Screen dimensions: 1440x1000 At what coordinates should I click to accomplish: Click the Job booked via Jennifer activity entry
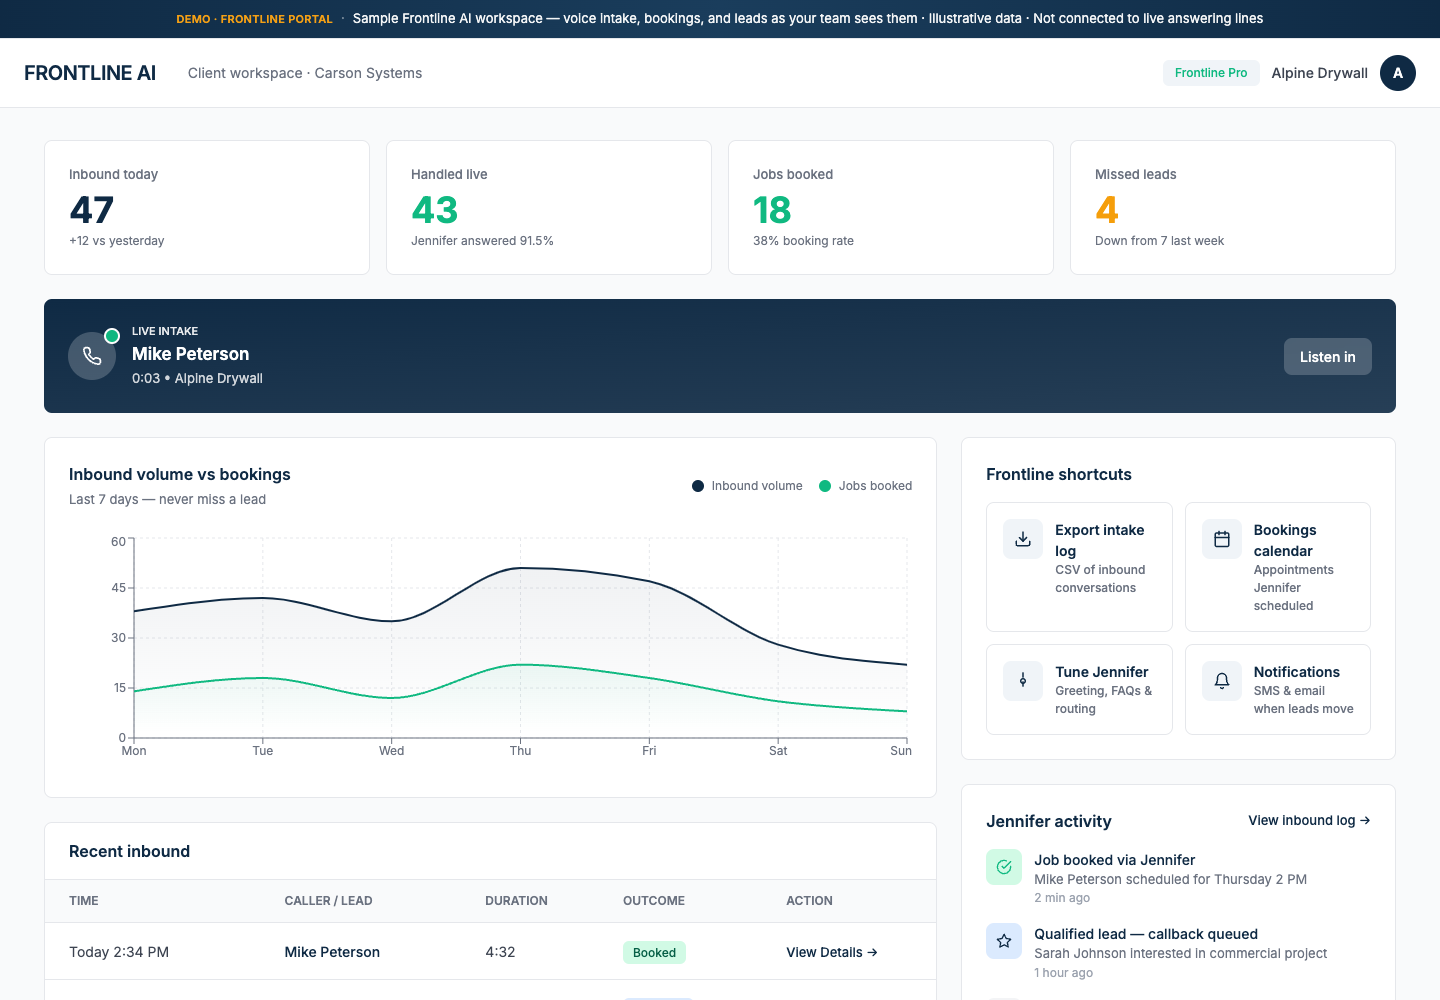tap(1178, 878)
